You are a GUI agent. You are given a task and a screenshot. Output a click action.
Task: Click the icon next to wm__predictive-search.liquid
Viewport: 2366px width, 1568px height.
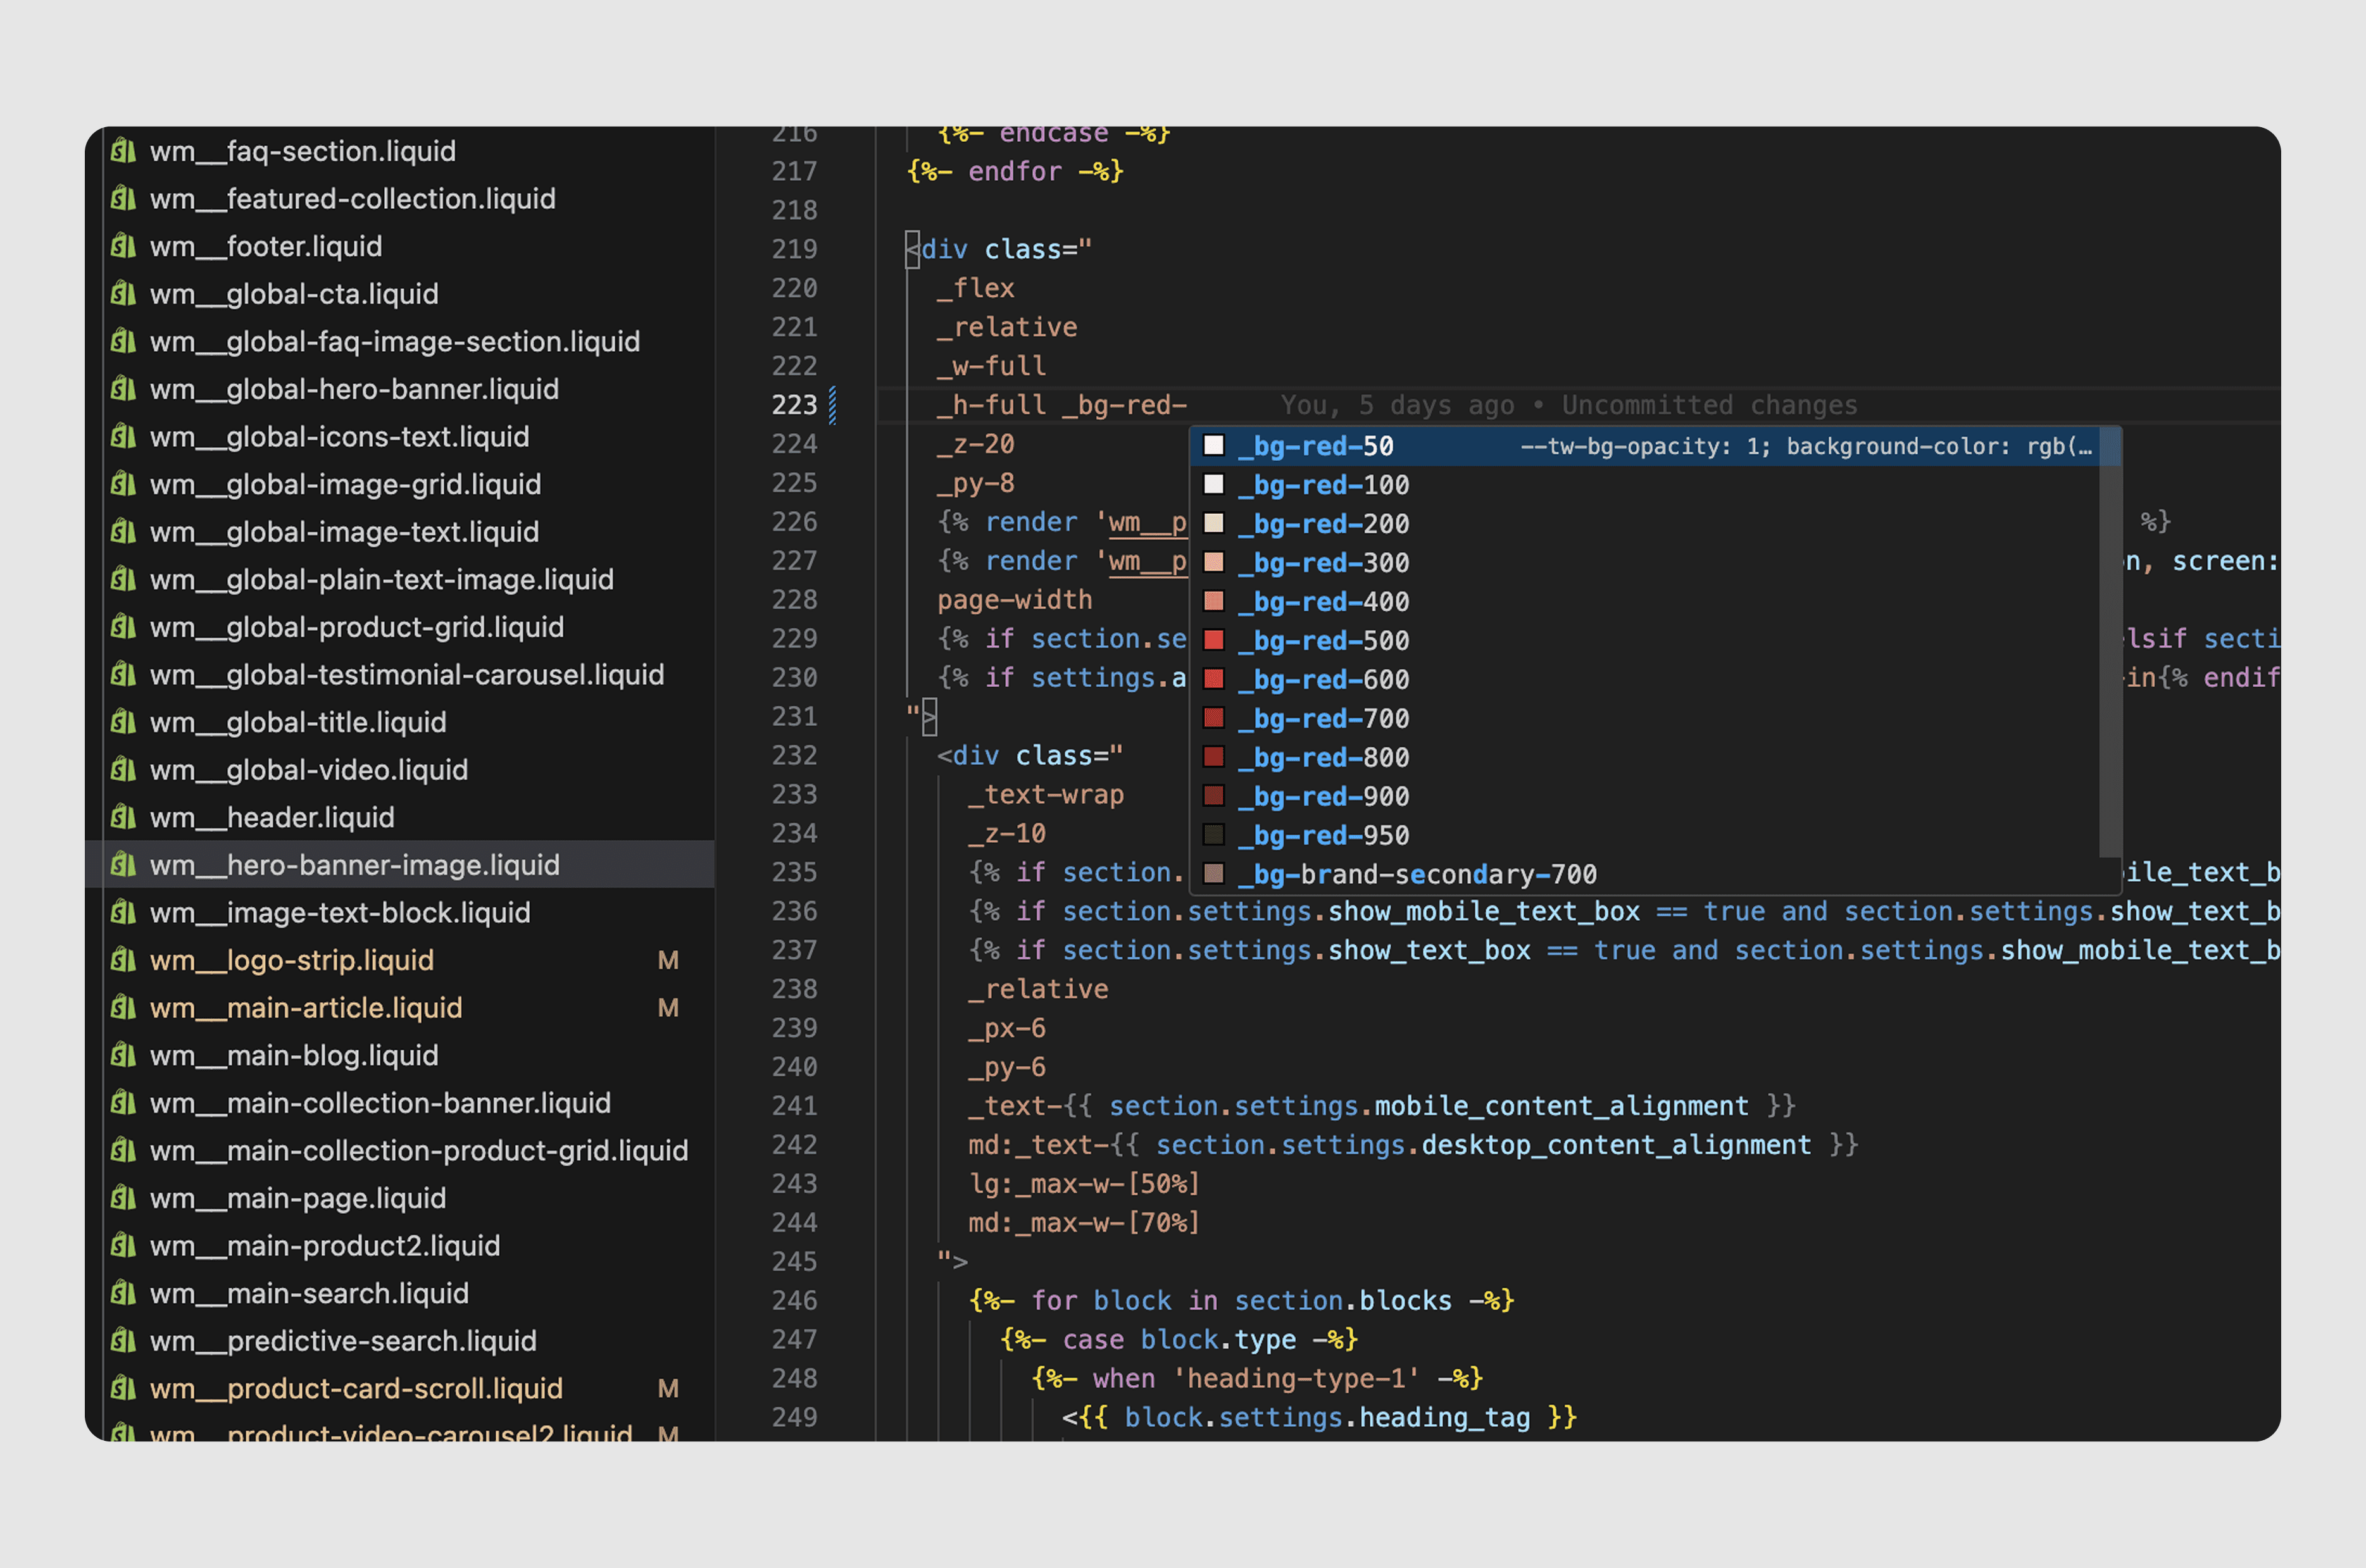(x=123, y=1341)
